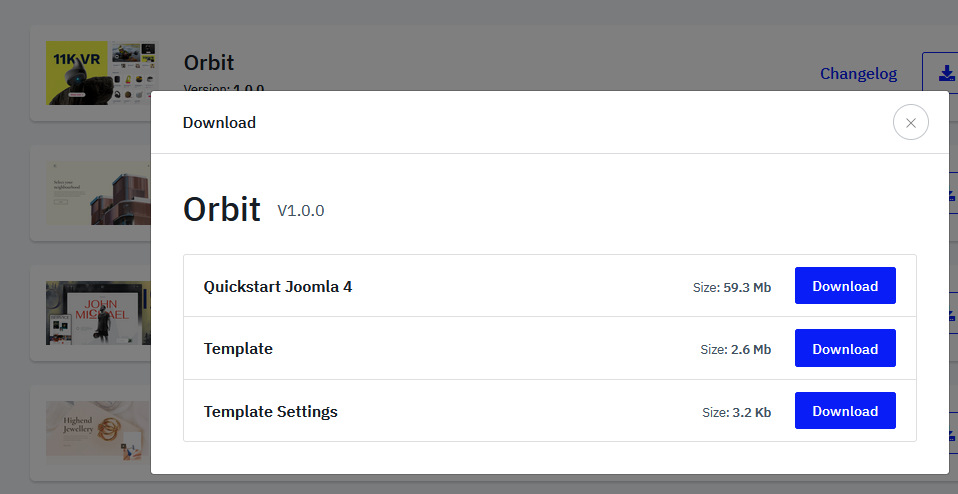Close the Download dialog with the X icon
This screenshot has height=494, width=958.
click(x=910, y=123)
